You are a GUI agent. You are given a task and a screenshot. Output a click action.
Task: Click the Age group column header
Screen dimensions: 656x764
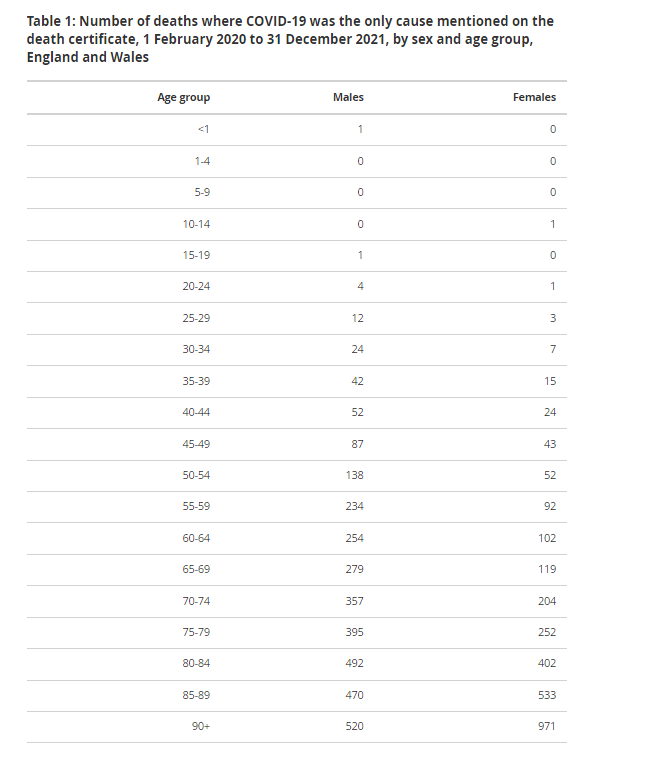tap(184, 98)
